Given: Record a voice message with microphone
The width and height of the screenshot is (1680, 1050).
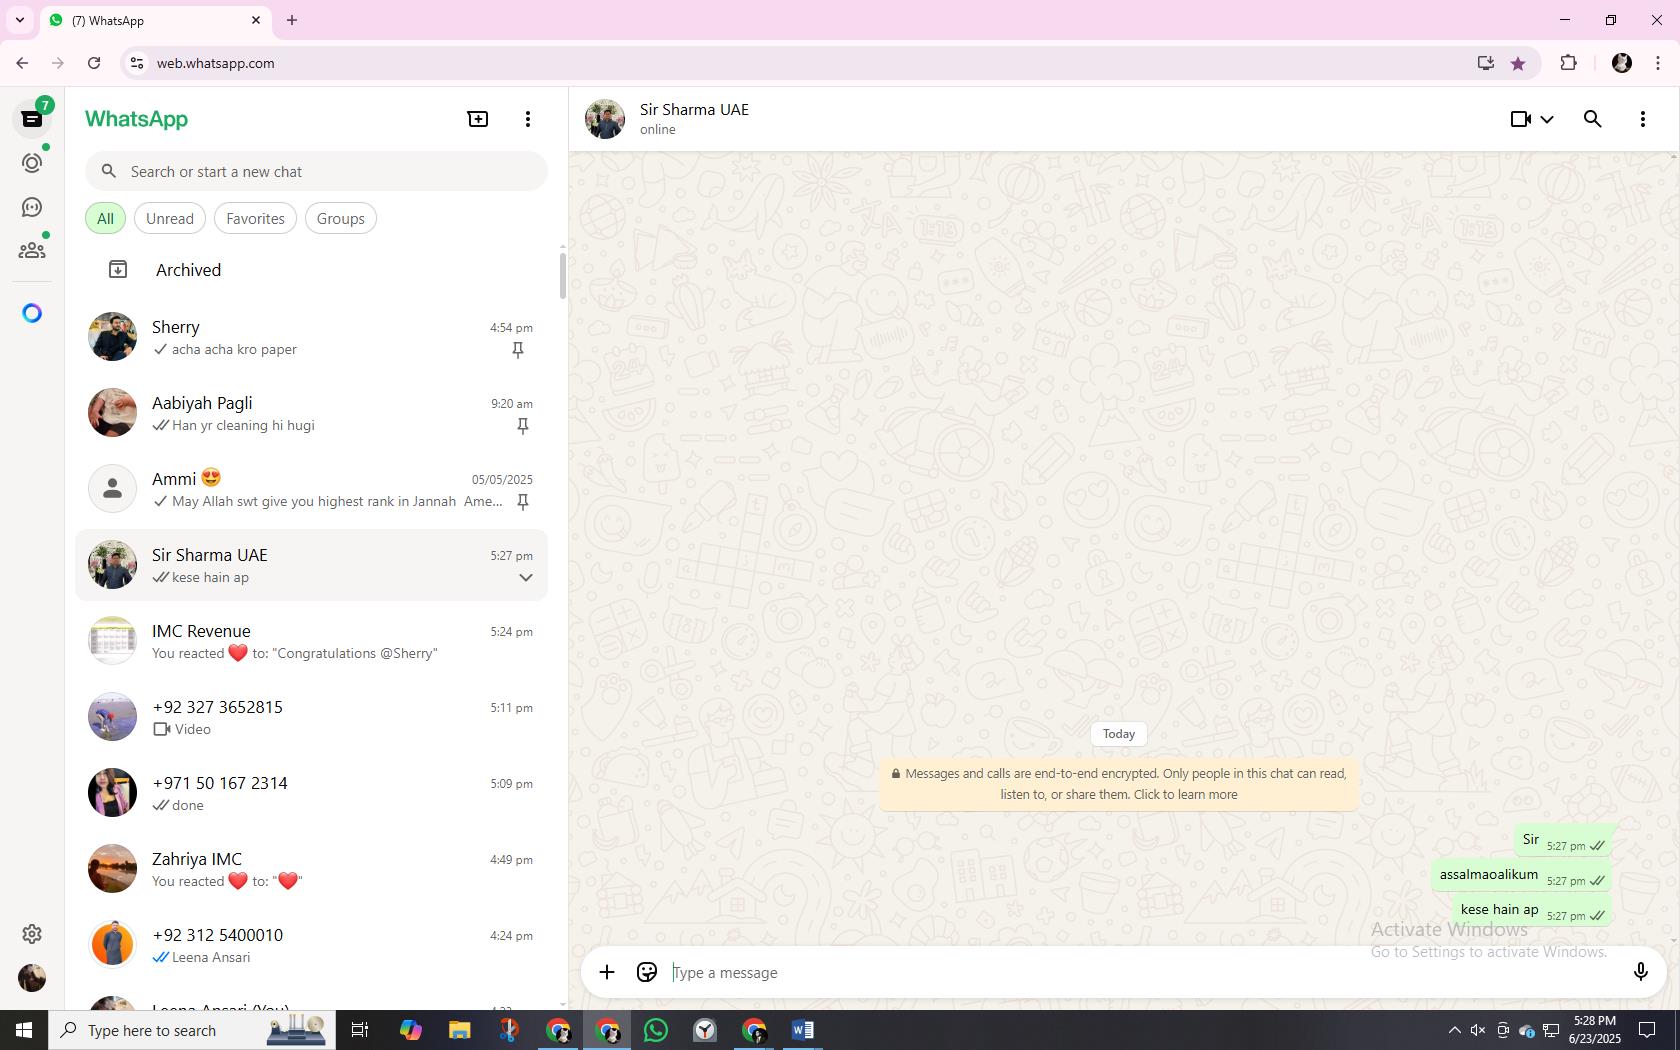Looking at the screenshot, I should [1640, 972].
